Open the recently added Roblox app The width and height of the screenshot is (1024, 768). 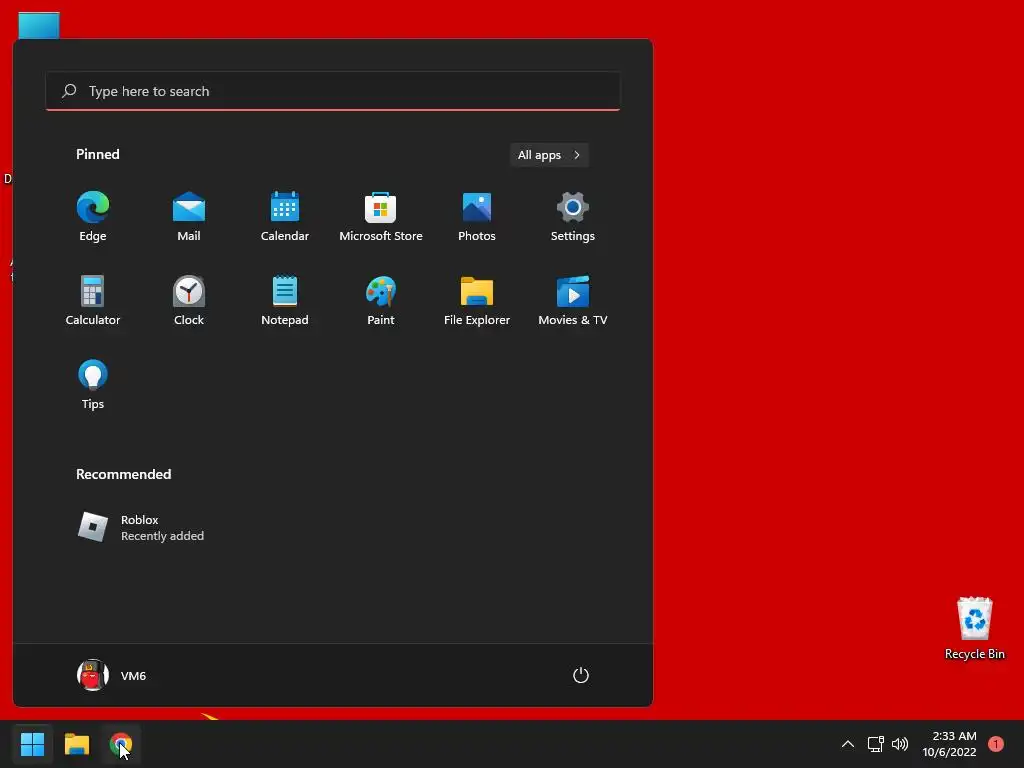click(141, 527)
